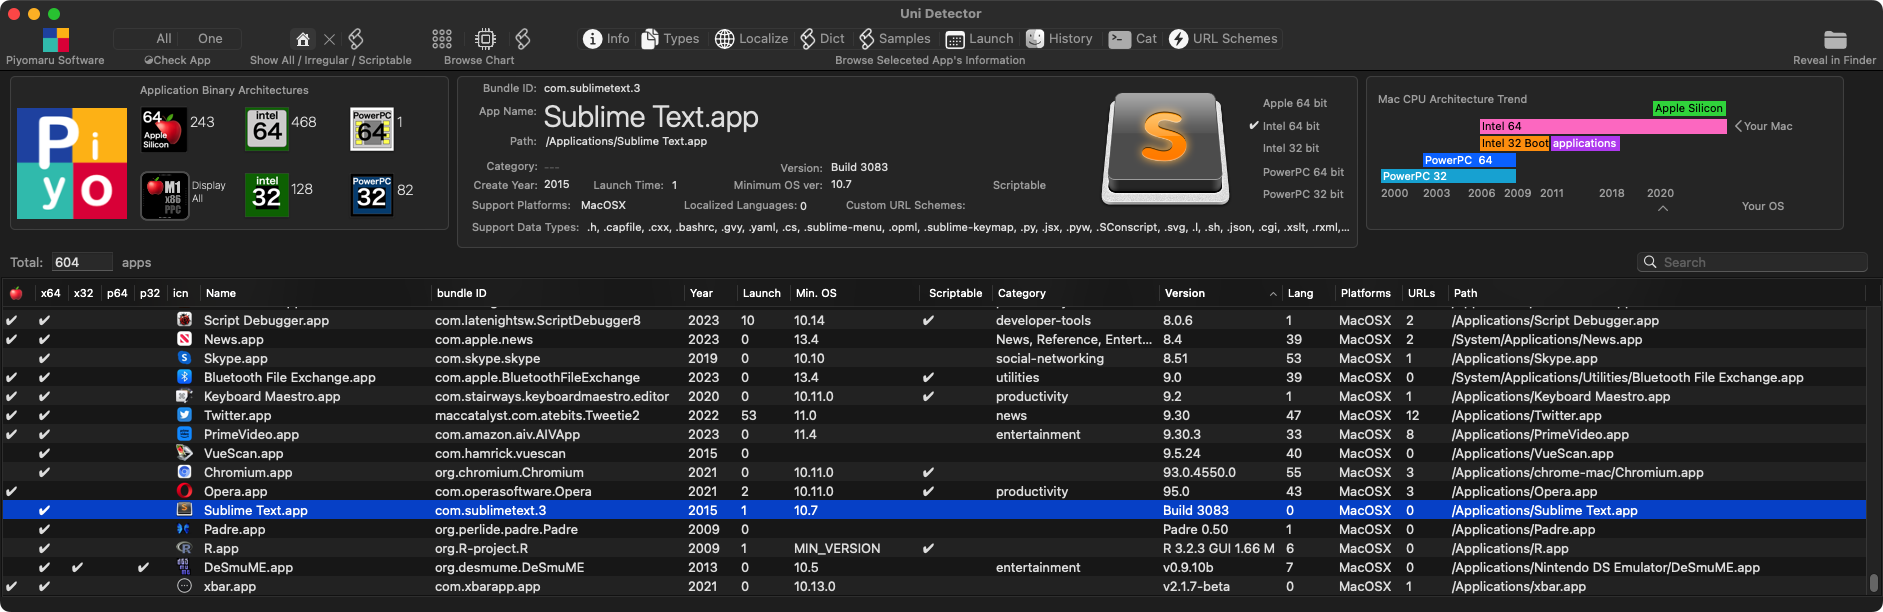
Task: Filter by PowerPC 64 architecture icon
Action: click(x=372, y=130)
